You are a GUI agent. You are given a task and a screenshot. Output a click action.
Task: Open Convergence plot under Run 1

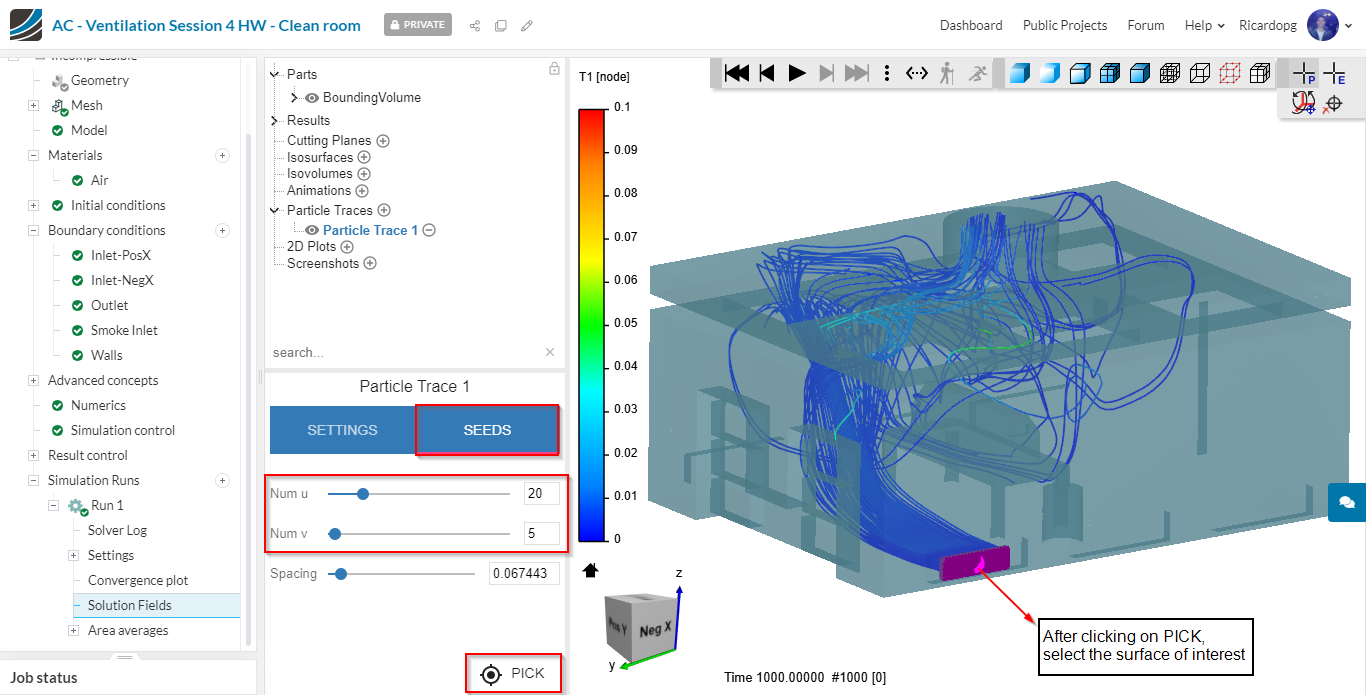[138, 580]
